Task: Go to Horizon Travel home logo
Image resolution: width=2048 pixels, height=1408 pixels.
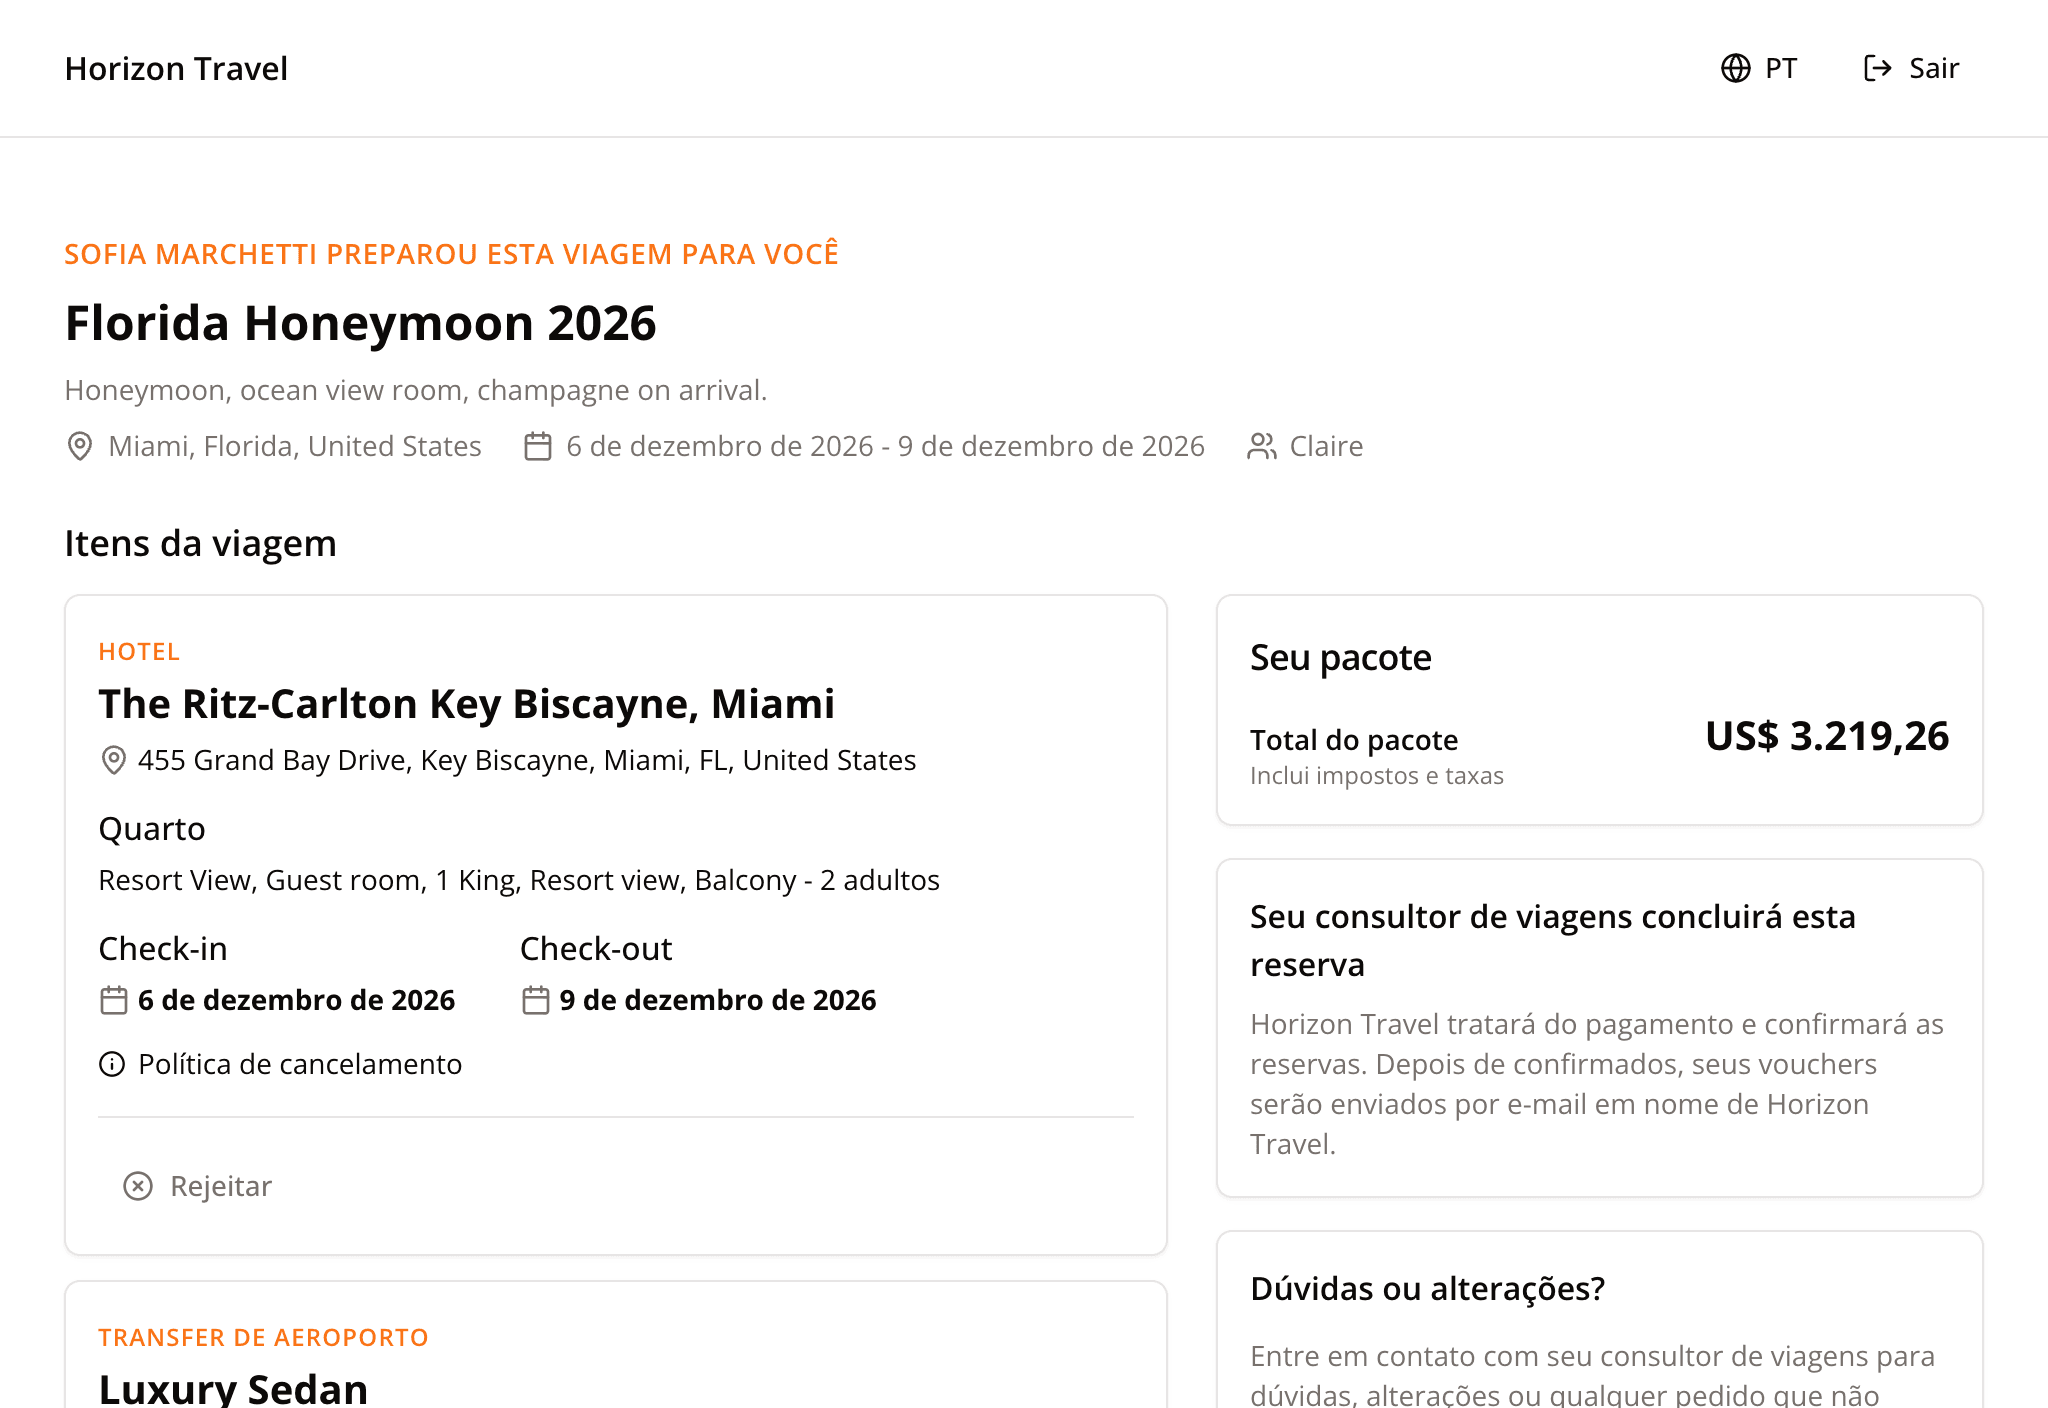Action: pos(176,68)
